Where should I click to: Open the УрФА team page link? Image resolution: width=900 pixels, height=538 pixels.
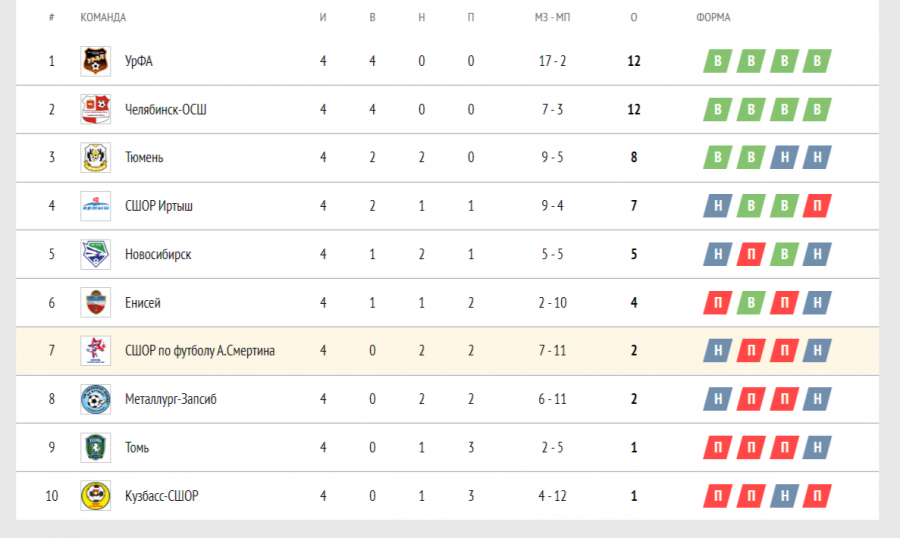(139, 61)
